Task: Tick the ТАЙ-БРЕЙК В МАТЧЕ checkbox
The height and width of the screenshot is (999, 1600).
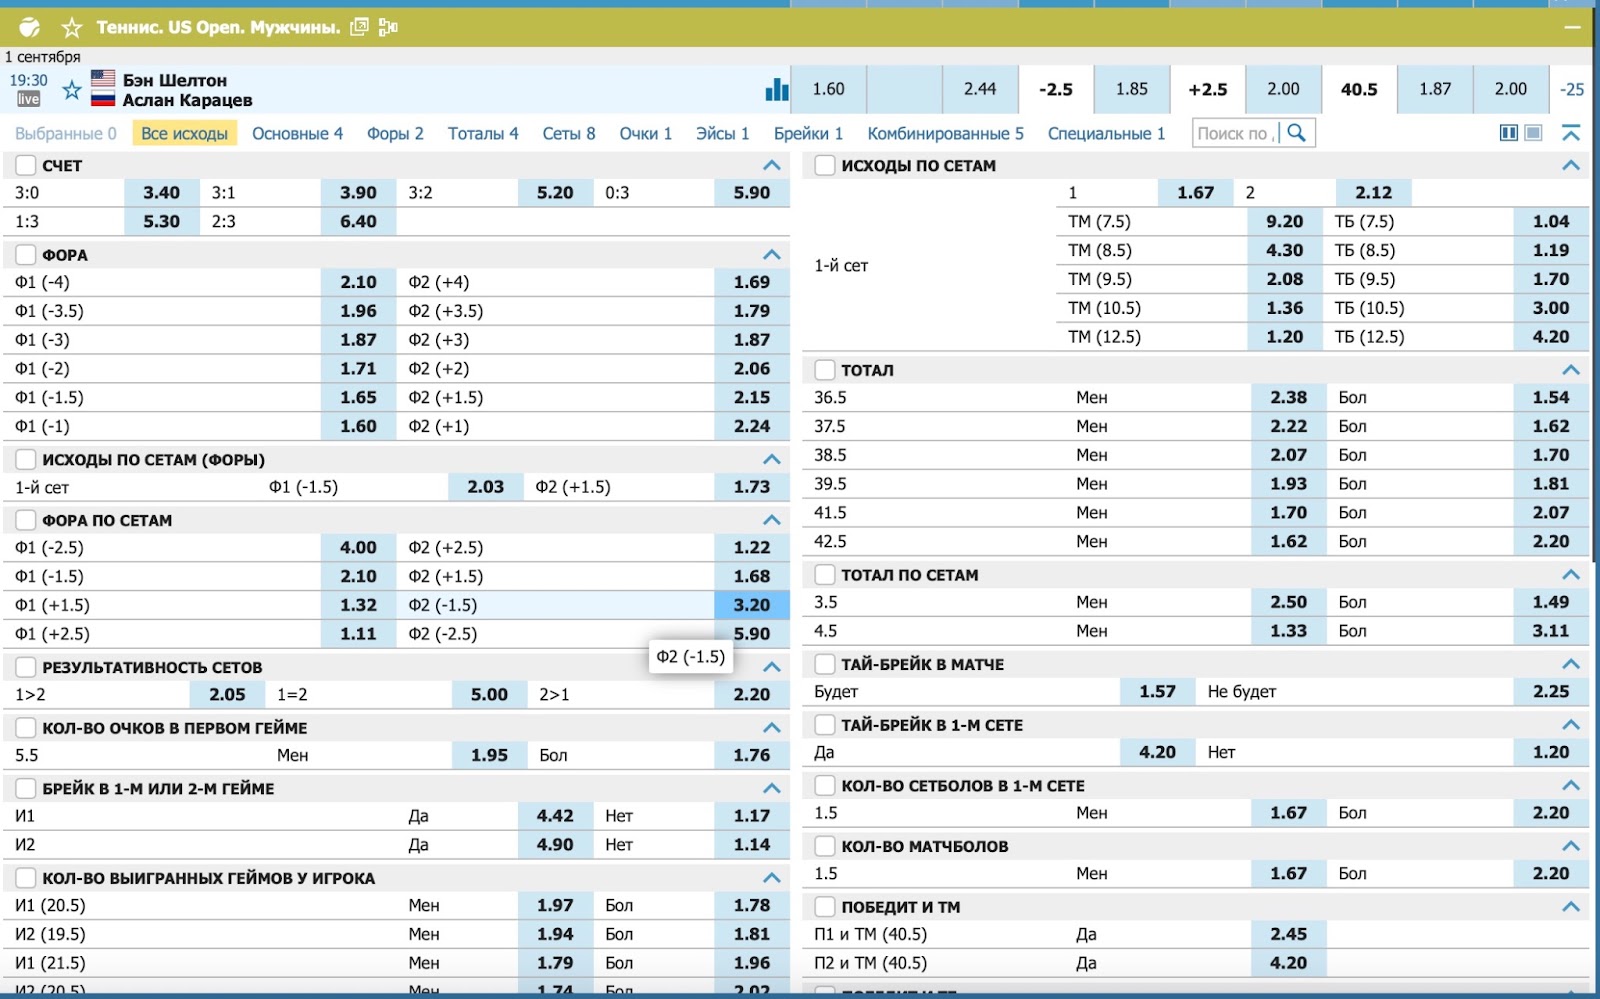Action: (825, 664)
